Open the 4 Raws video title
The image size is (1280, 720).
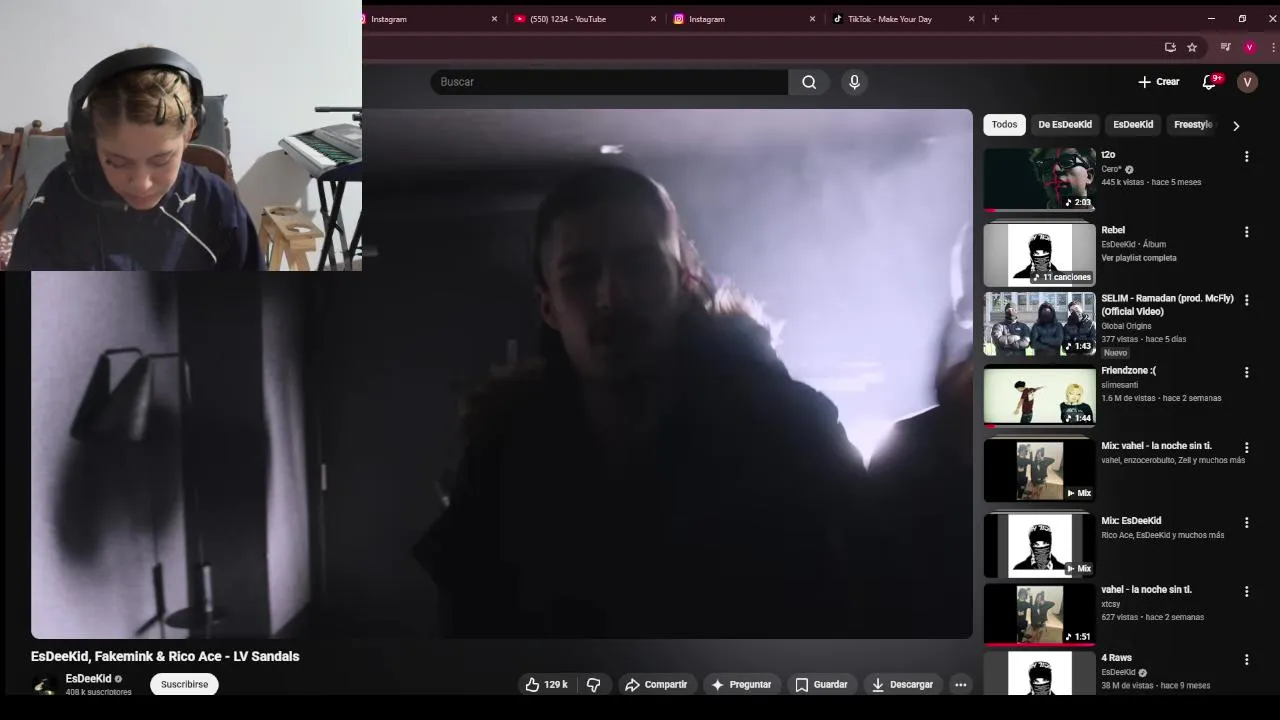point(1116,658)
